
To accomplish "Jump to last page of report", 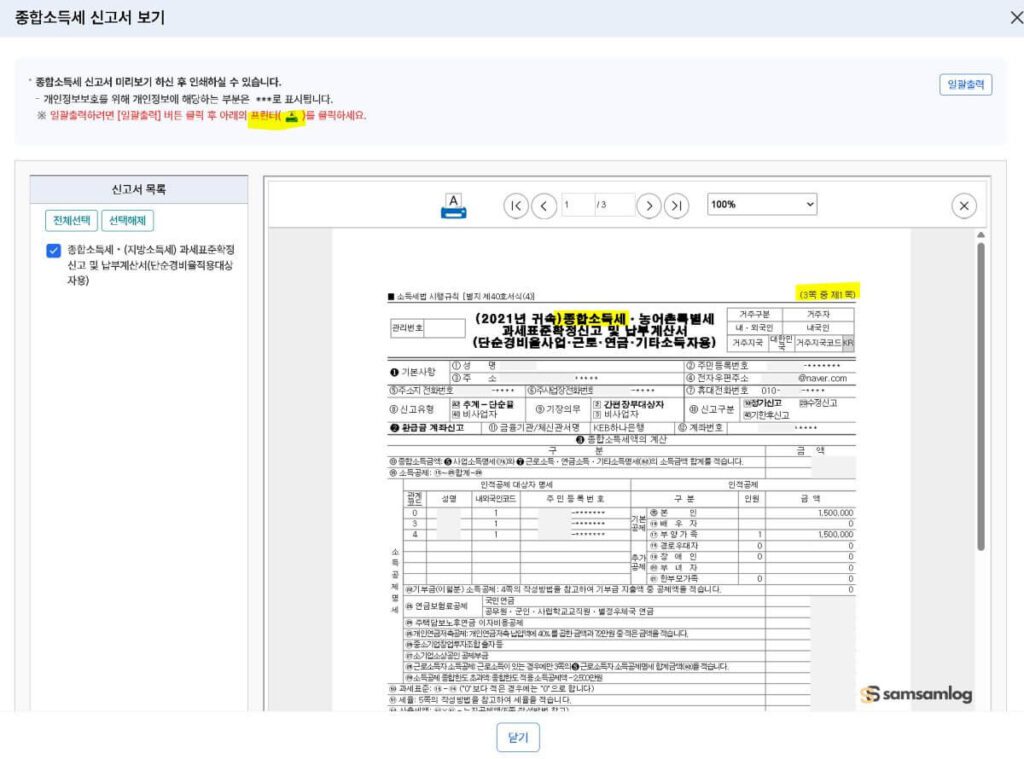I will pyautogui.click(x=677, y=206).
